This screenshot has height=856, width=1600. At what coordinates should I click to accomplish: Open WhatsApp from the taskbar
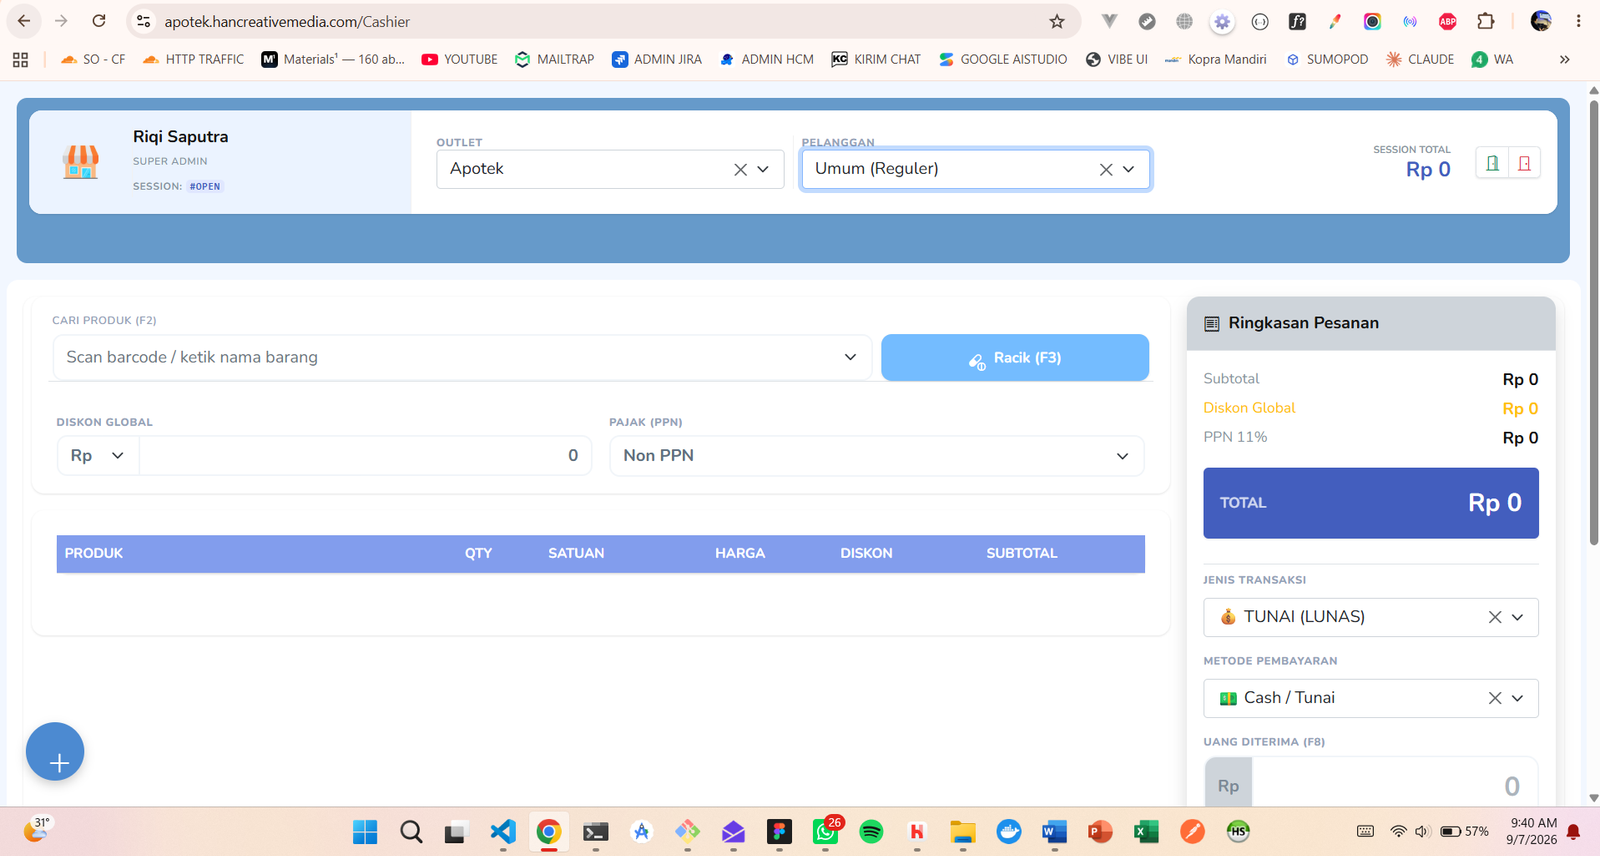825,831
